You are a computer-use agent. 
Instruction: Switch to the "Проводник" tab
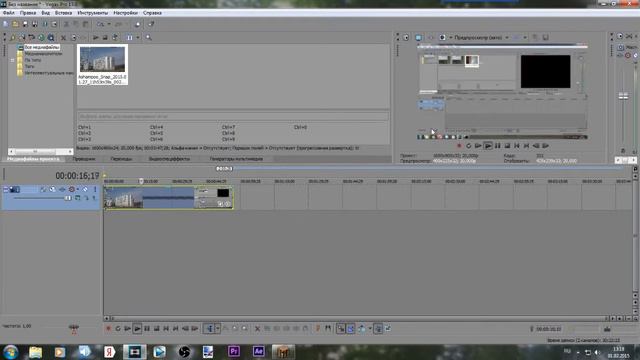click(84, 159)
